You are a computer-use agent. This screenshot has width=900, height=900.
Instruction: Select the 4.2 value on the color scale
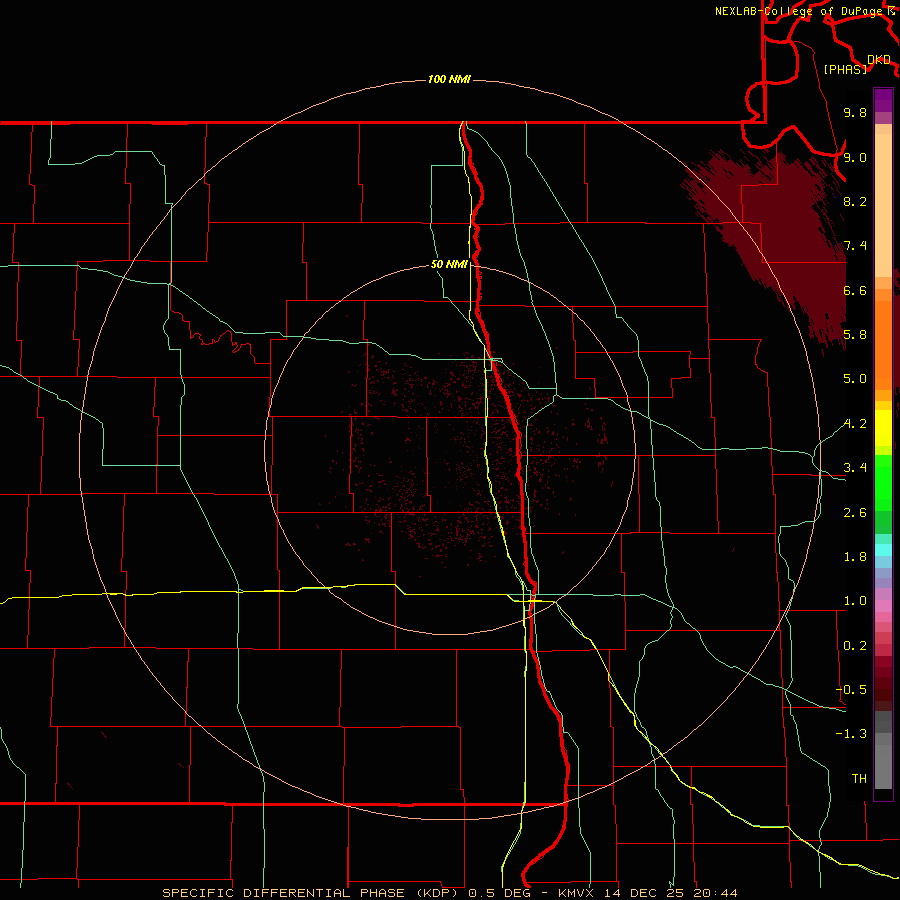pos(855,424)
